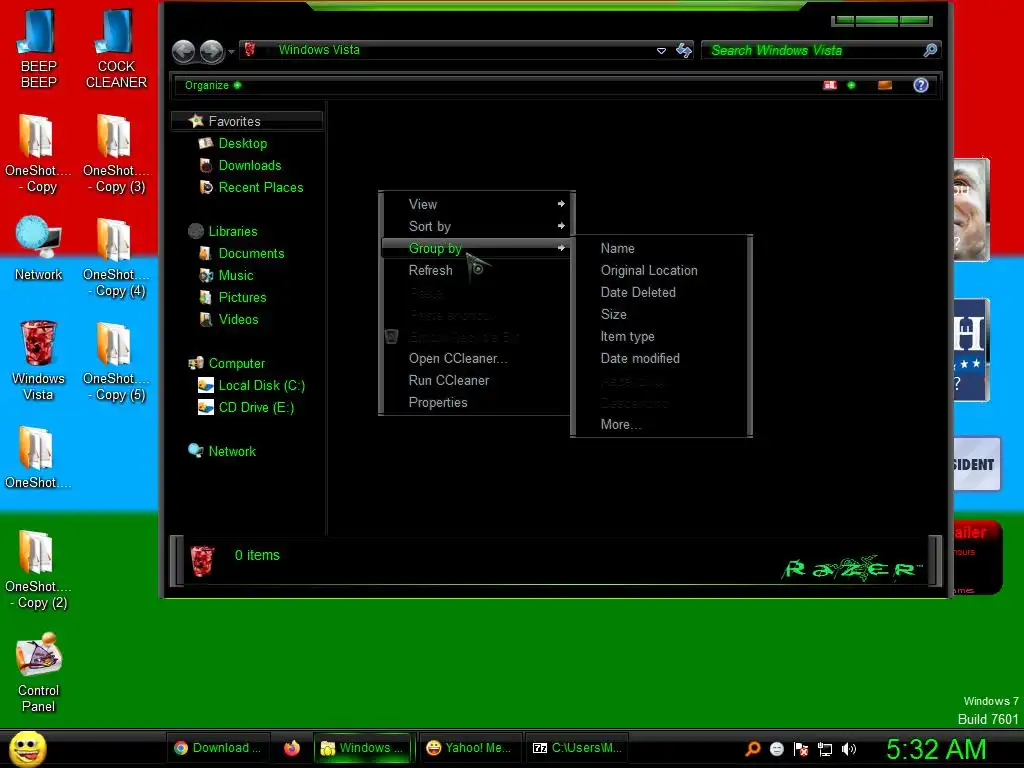The width and height of the screenshot is (1024, 768).
Task: Click the Explorer Back navigation button
Action: coord(184,52)
